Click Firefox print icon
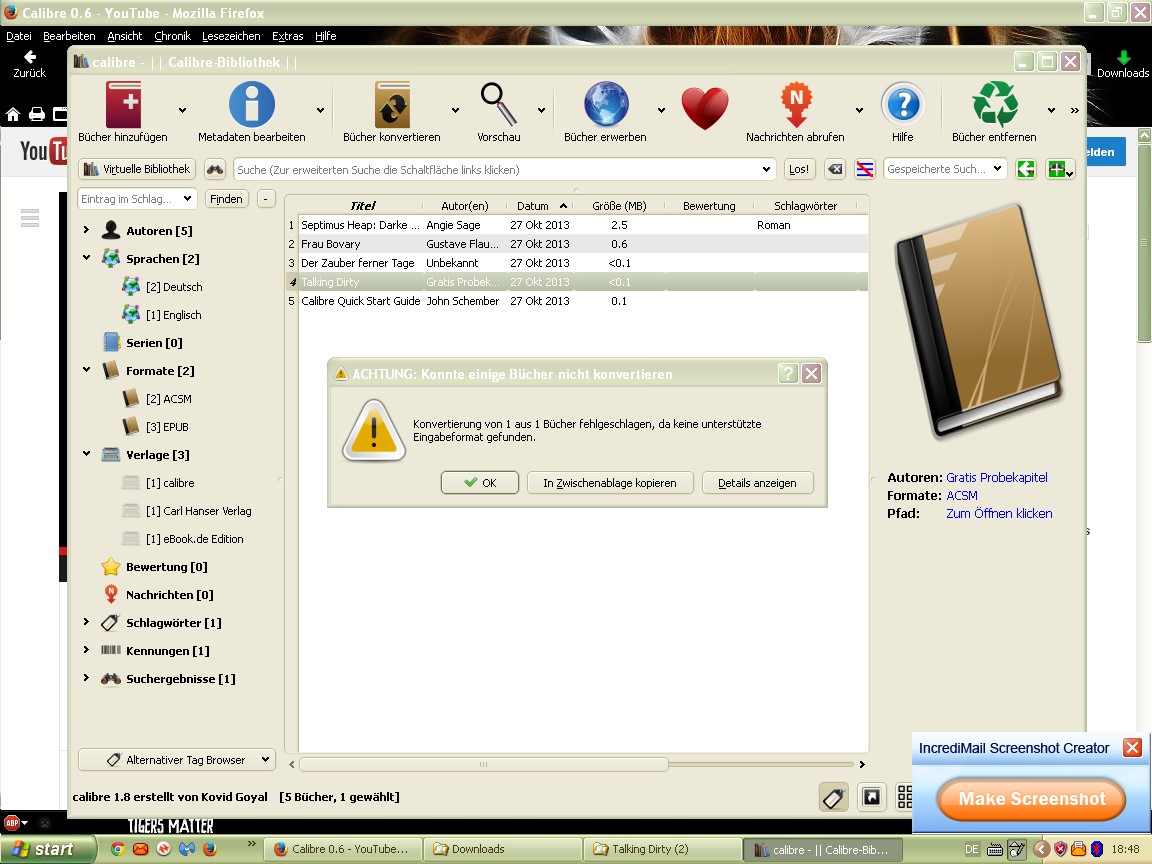This screenshot has width=1152, height=864. coord(37,114)
